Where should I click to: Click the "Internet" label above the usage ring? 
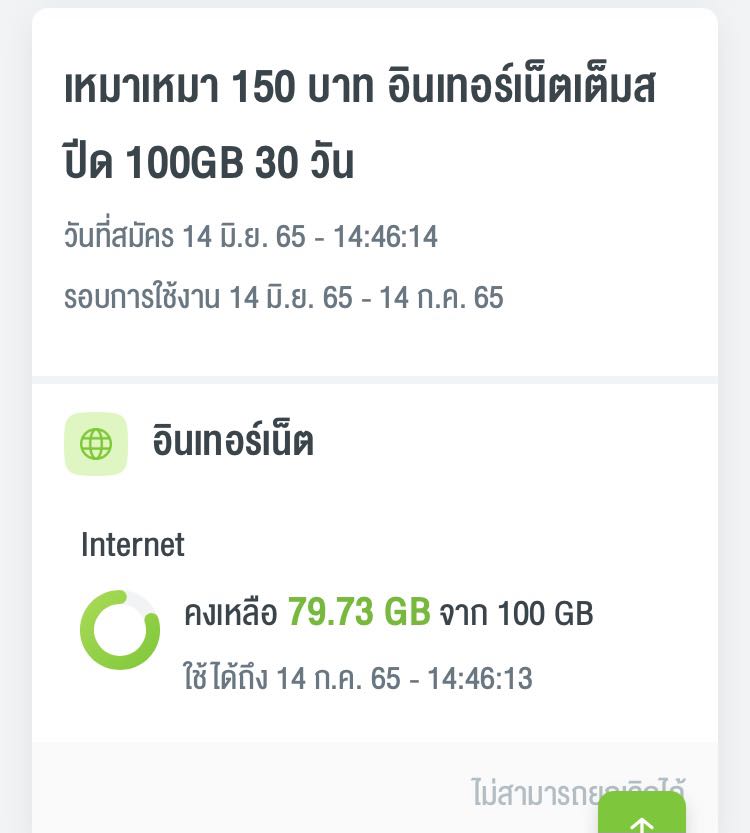[133, 545]
